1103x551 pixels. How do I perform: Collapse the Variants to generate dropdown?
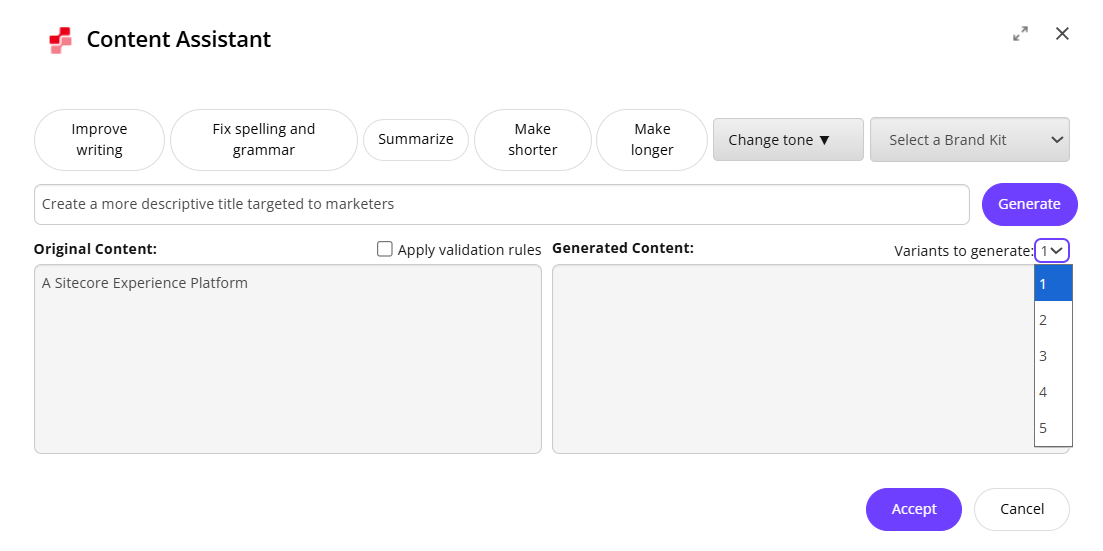(x=1052, y=251)
